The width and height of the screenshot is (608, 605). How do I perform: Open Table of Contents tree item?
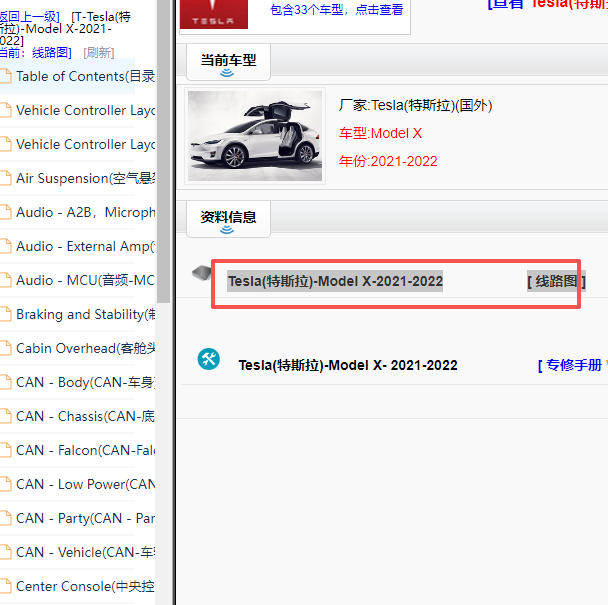85,76
